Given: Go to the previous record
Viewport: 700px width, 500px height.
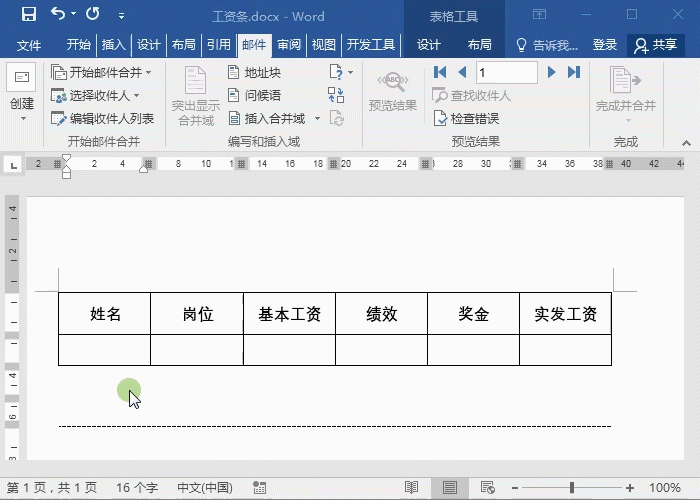Looking at the screenshot, I should point(462,72).
